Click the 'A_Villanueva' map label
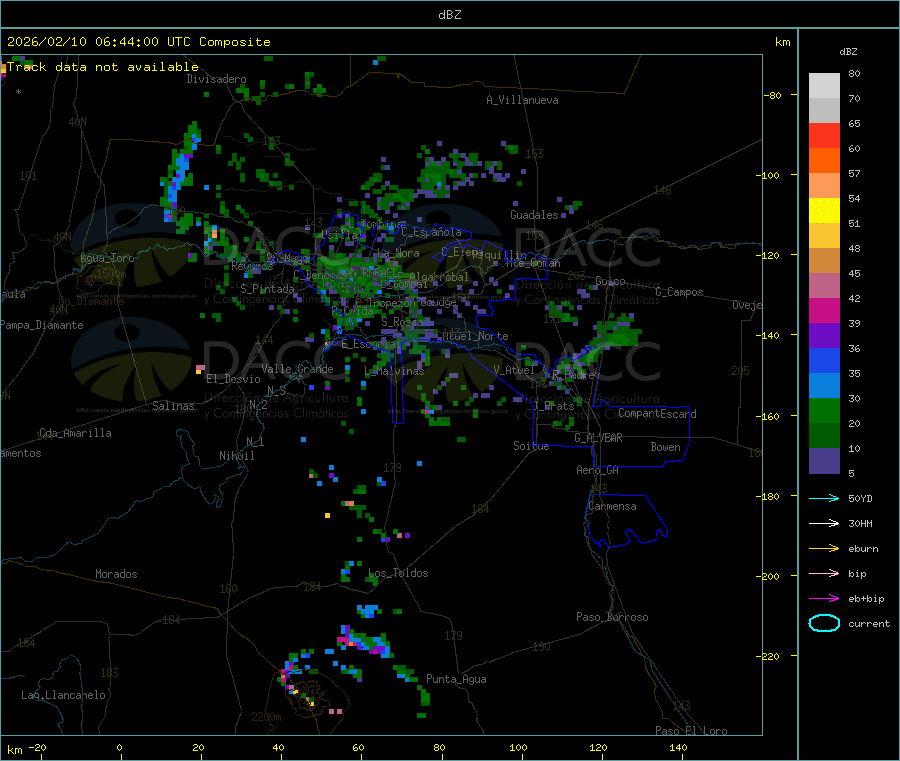Image resolution: width=900 pixels, height=761 pixels. click(522, 100)
